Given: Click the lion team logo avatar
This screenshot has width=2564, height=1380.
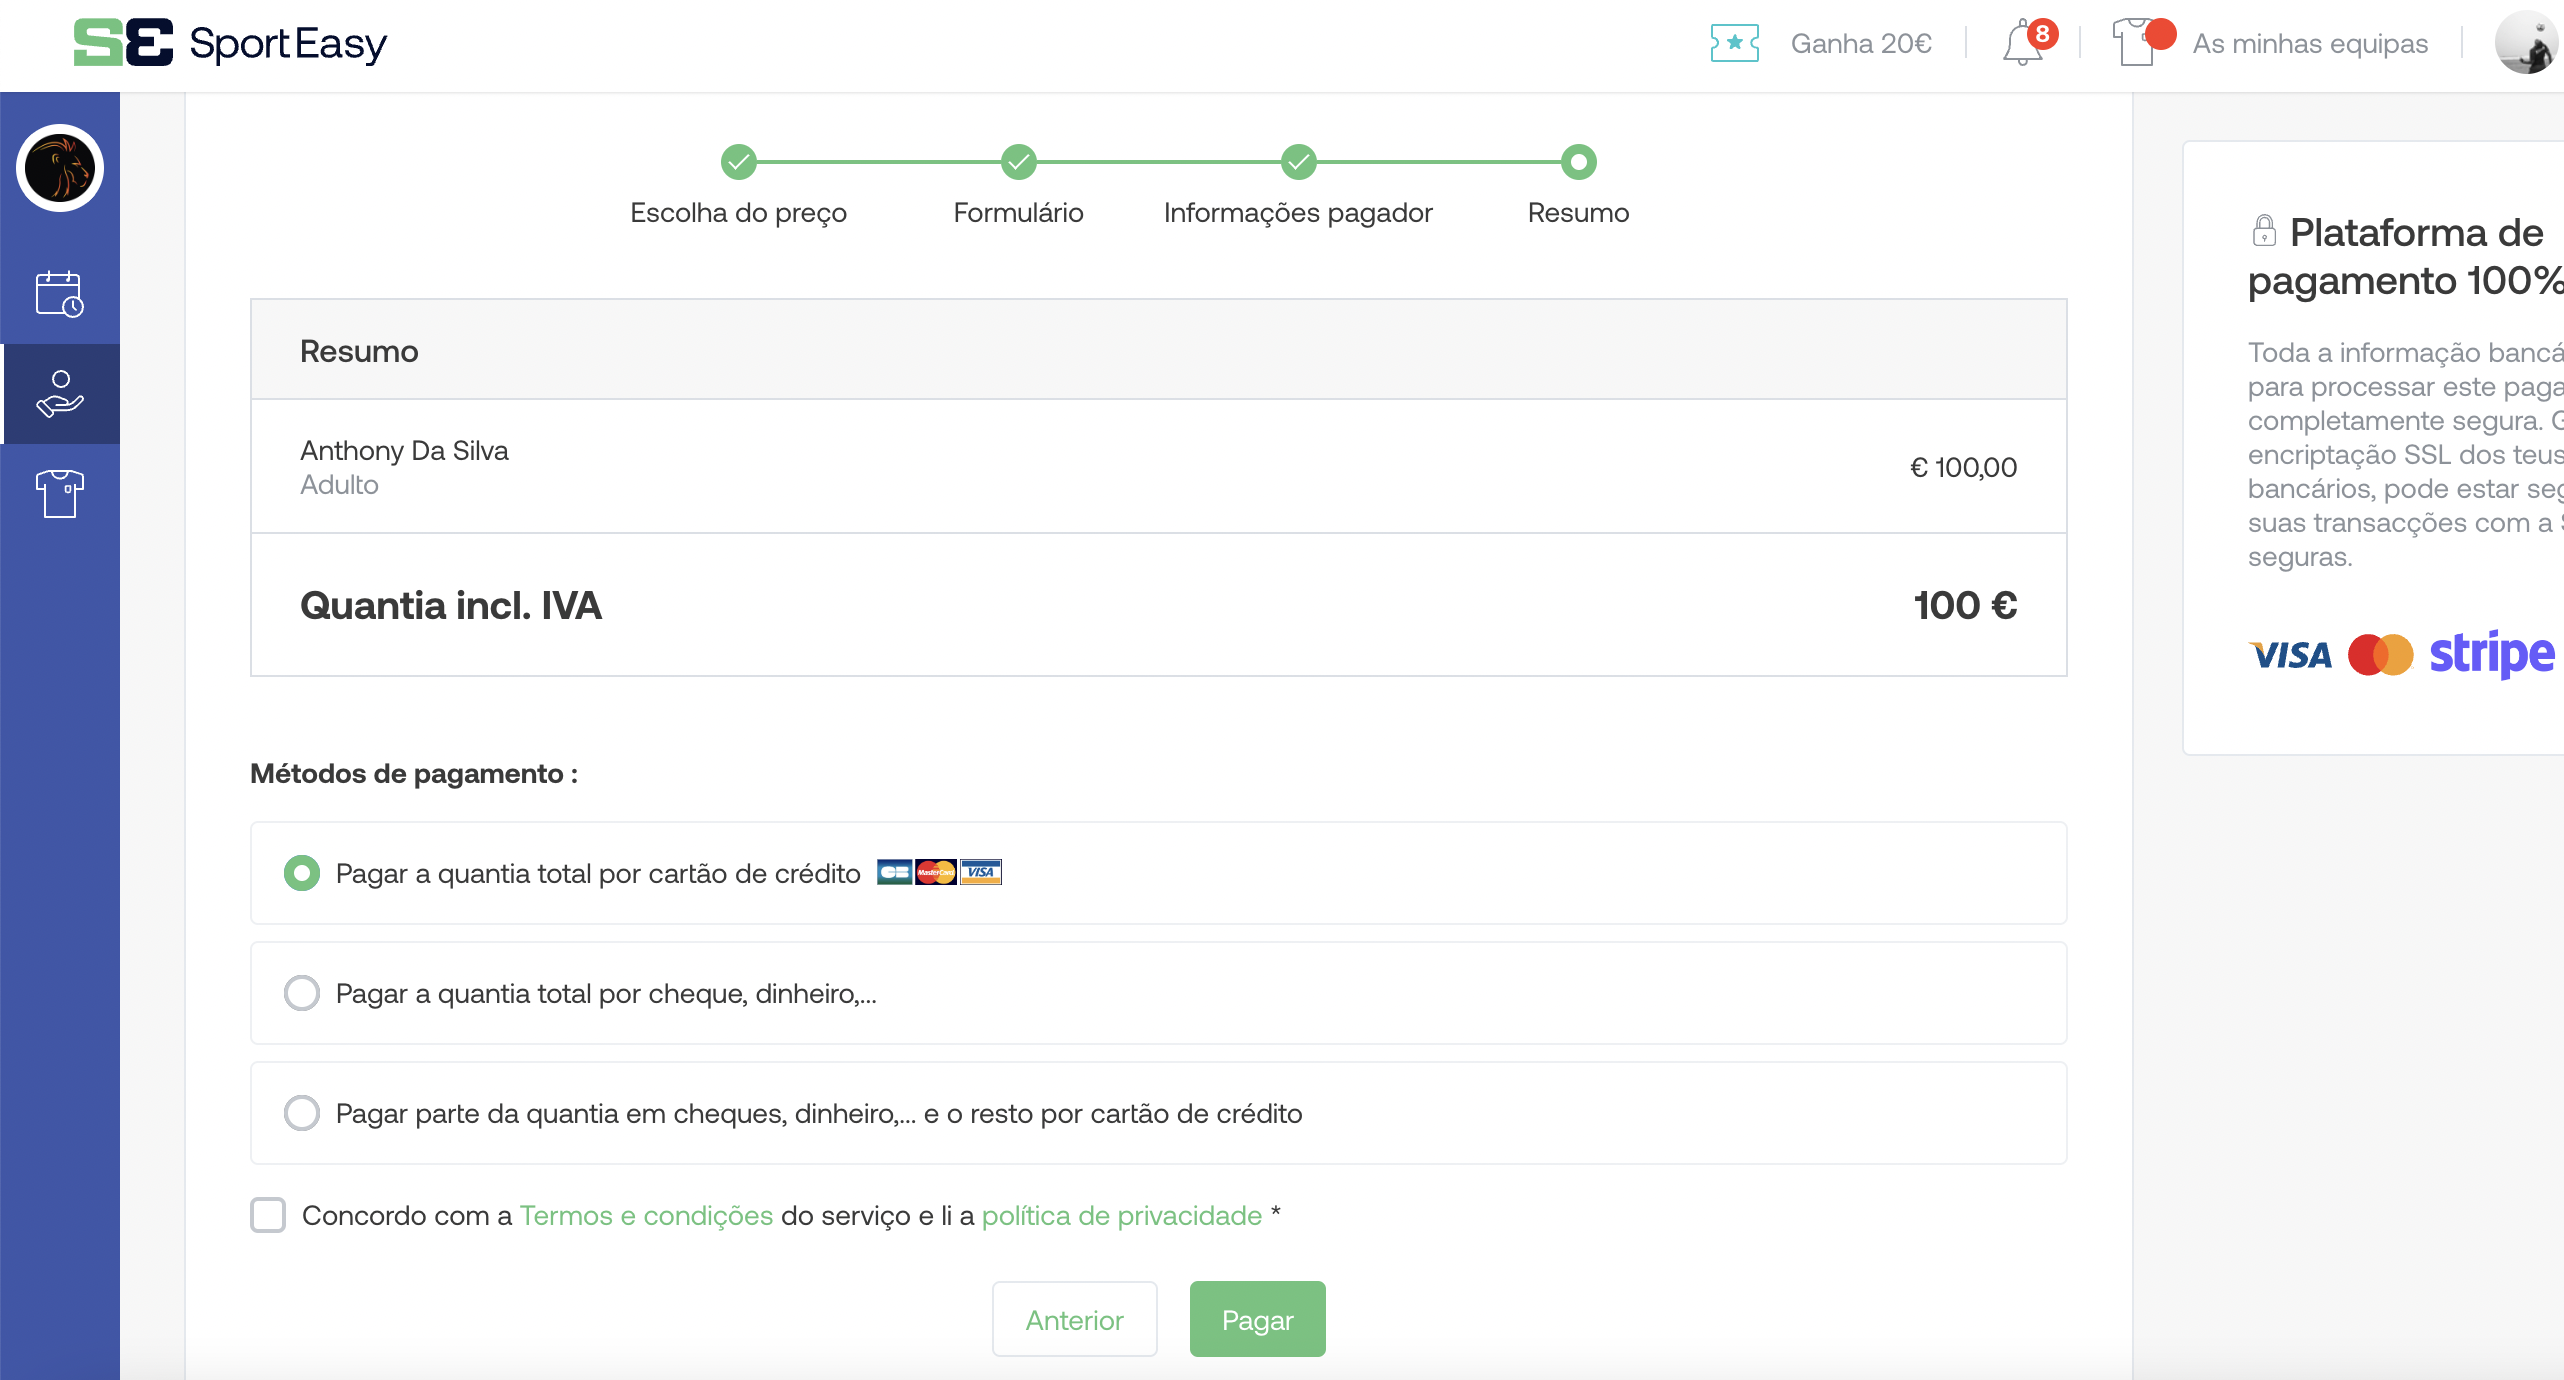Looking at the screenshot, I should [x=60, y=168].
